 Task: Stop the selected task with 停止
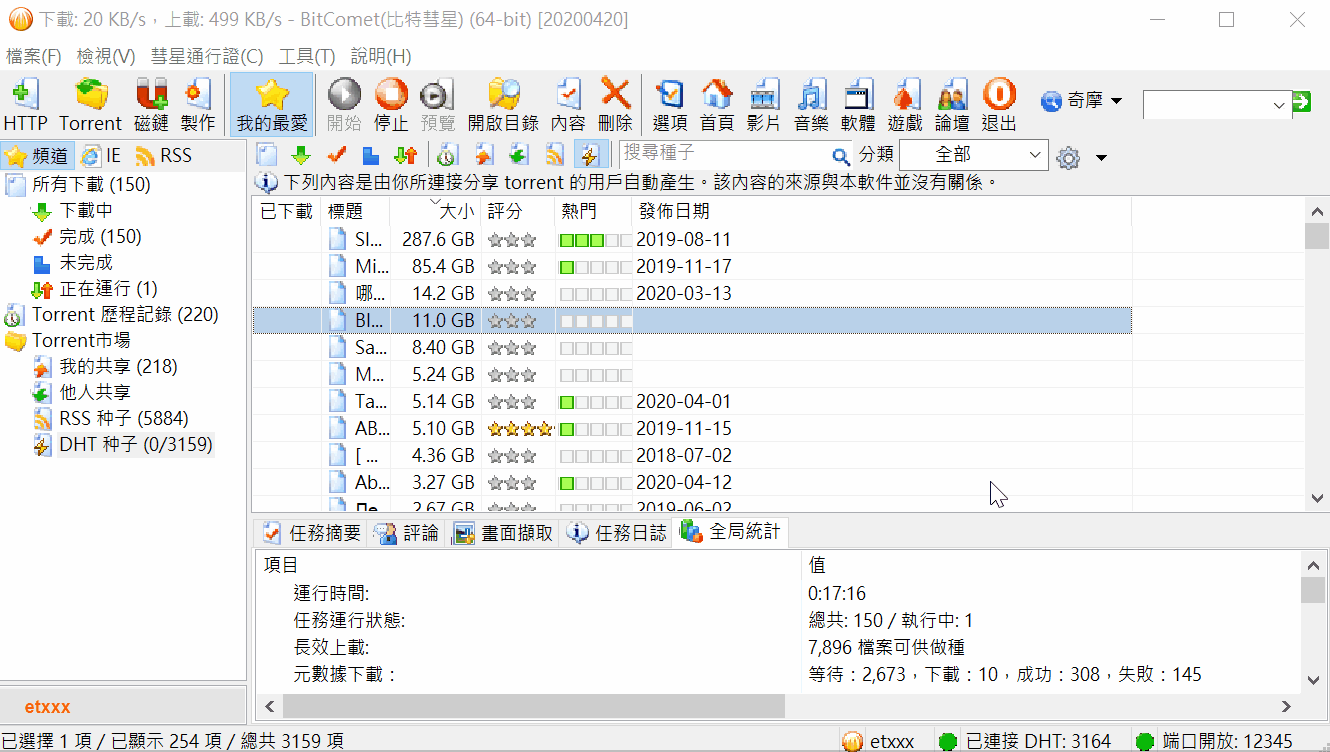[x=391, y=105]
